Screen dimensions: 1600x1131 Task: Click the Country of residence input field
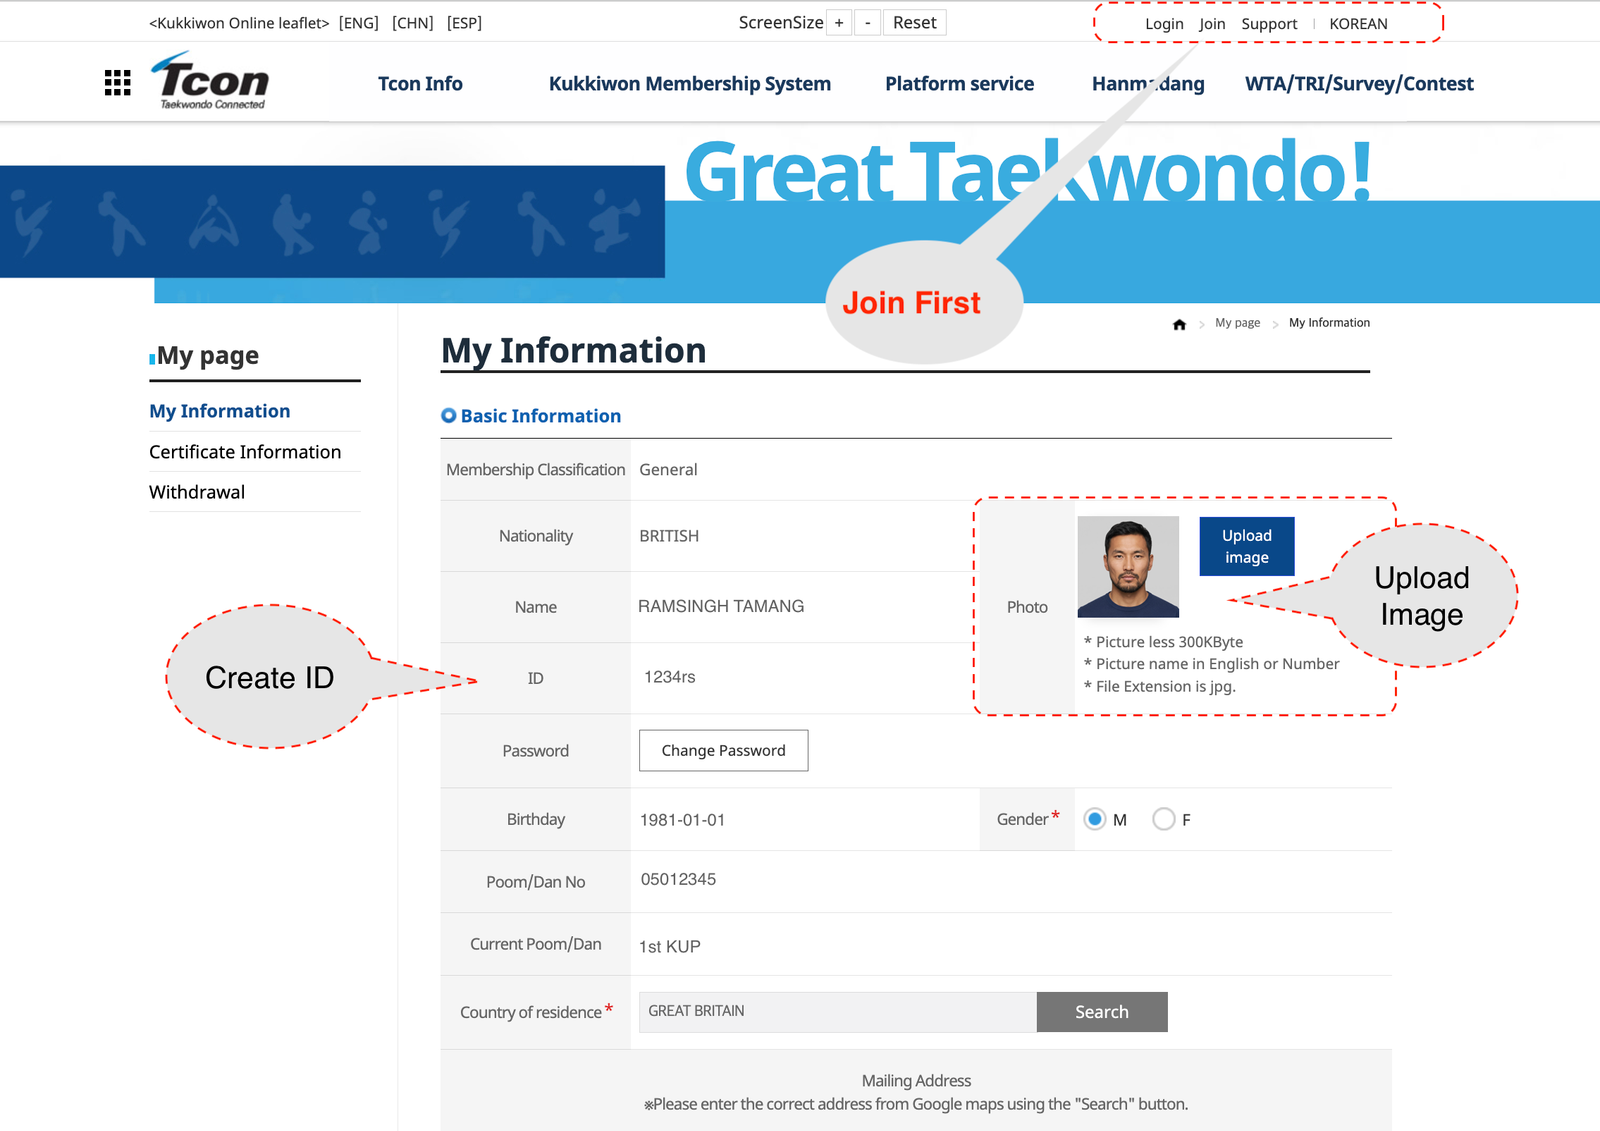click(838, 1012)
